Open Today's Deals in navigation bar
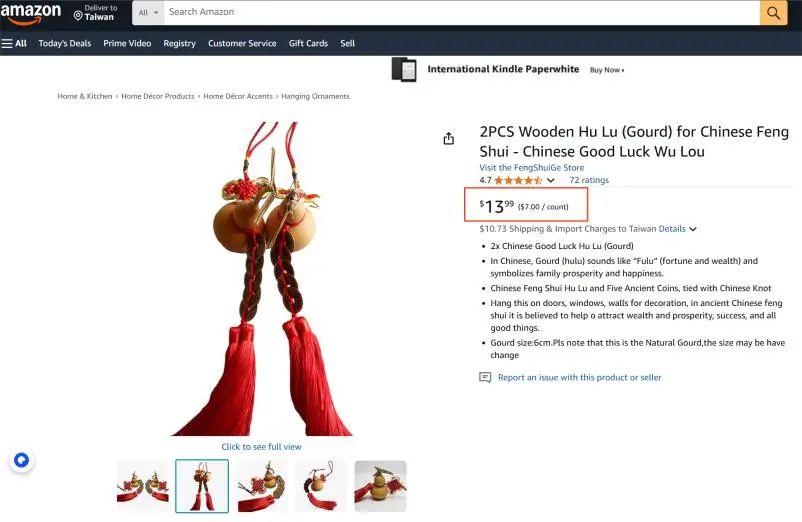The width and height of the screenshot is (802, 522). 64,43
